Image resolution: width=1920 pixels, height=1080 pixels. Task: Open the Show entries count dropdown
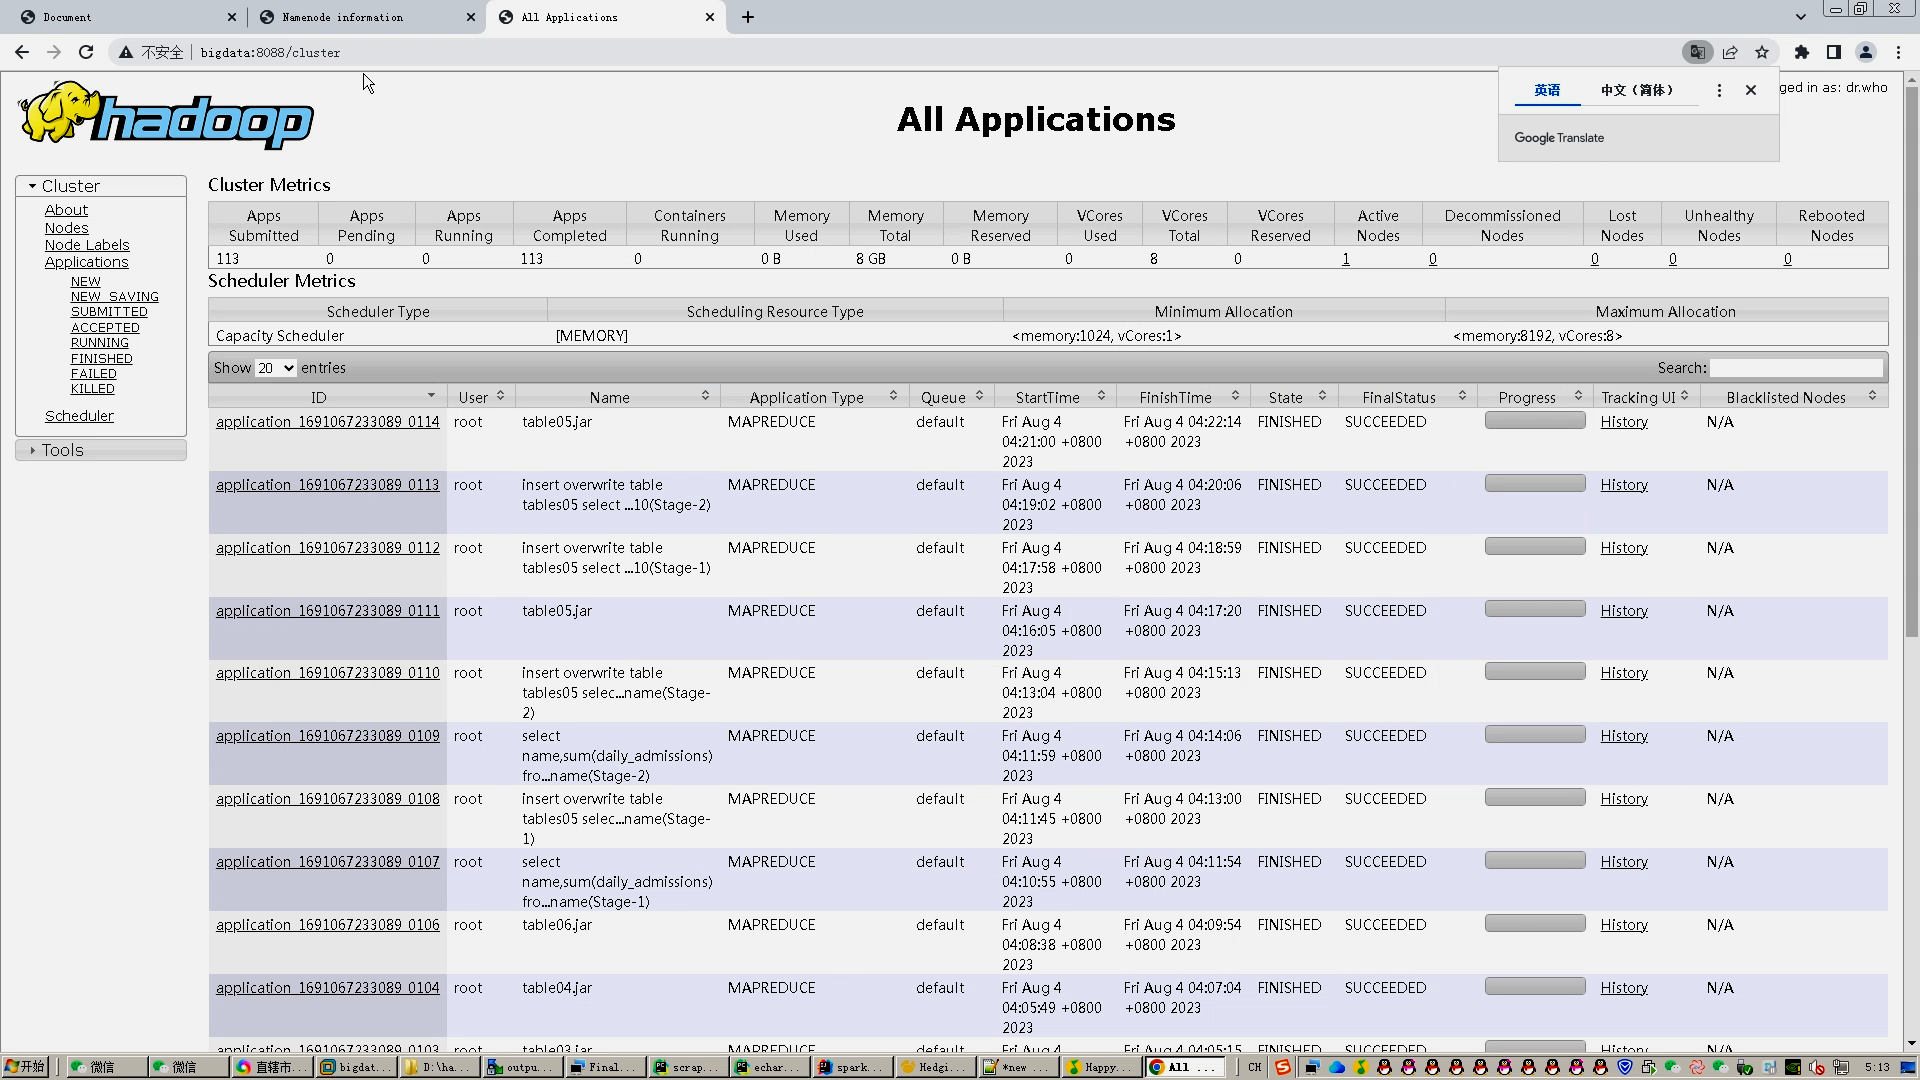point(276,368)
